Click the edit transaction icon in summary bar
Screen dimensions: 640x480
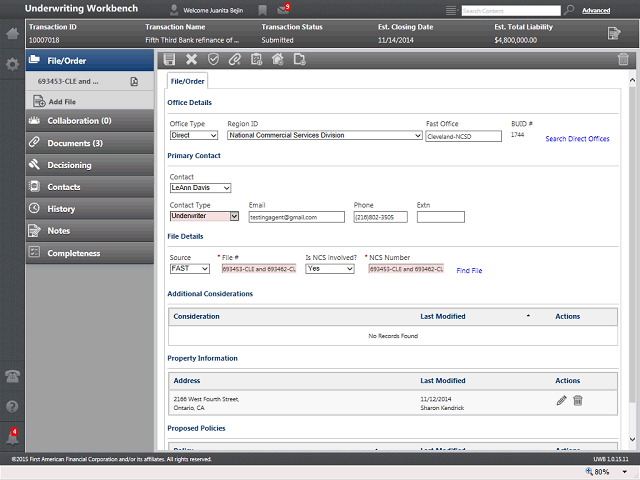614,33
